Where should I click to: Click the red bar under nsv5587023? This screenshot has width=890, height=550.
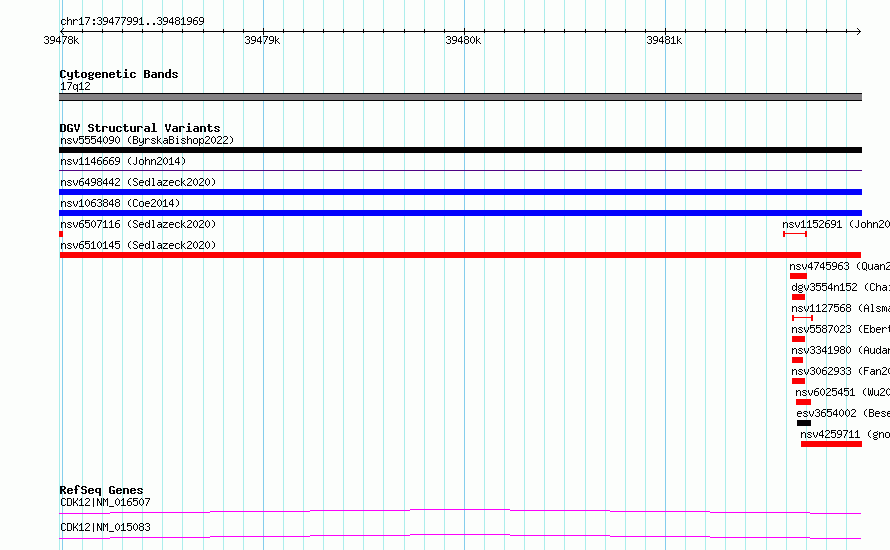[798, 339]
